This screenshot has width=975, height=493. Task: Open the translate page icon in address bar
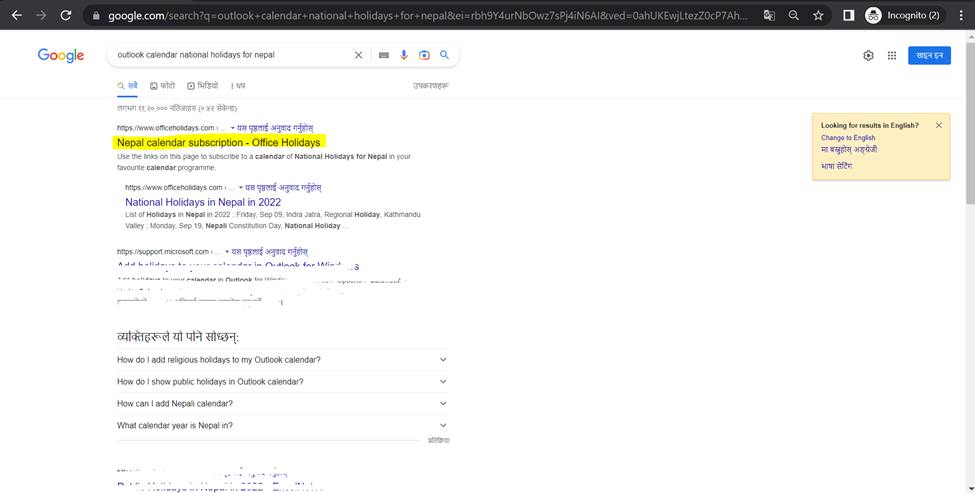(769, 16)
